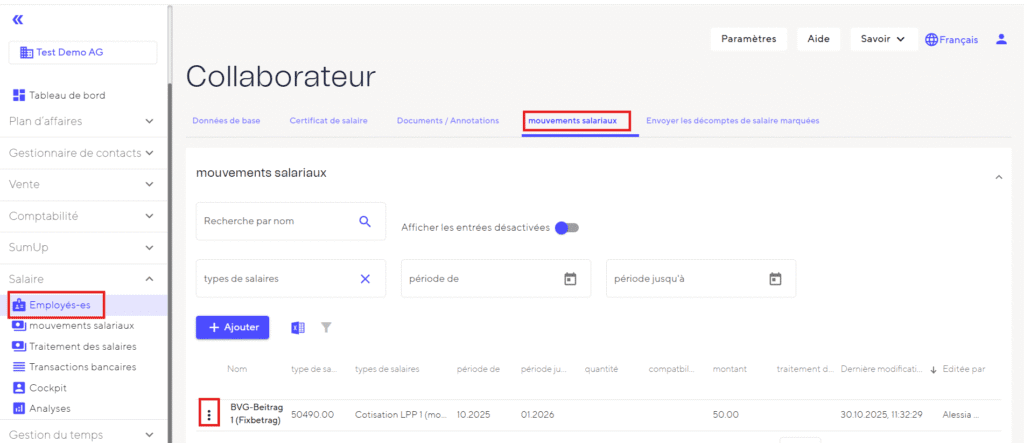This screenshot has width=1024, height=443.
Task: Toggle Afficher les entrées désactivées switch
Action: coord(567,228)
